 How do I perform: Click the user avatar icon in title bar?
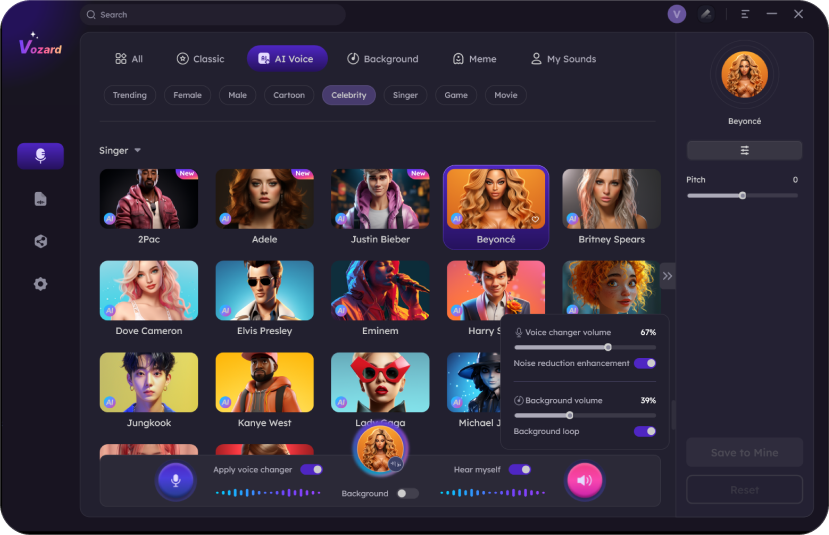(x=677, y=14)
